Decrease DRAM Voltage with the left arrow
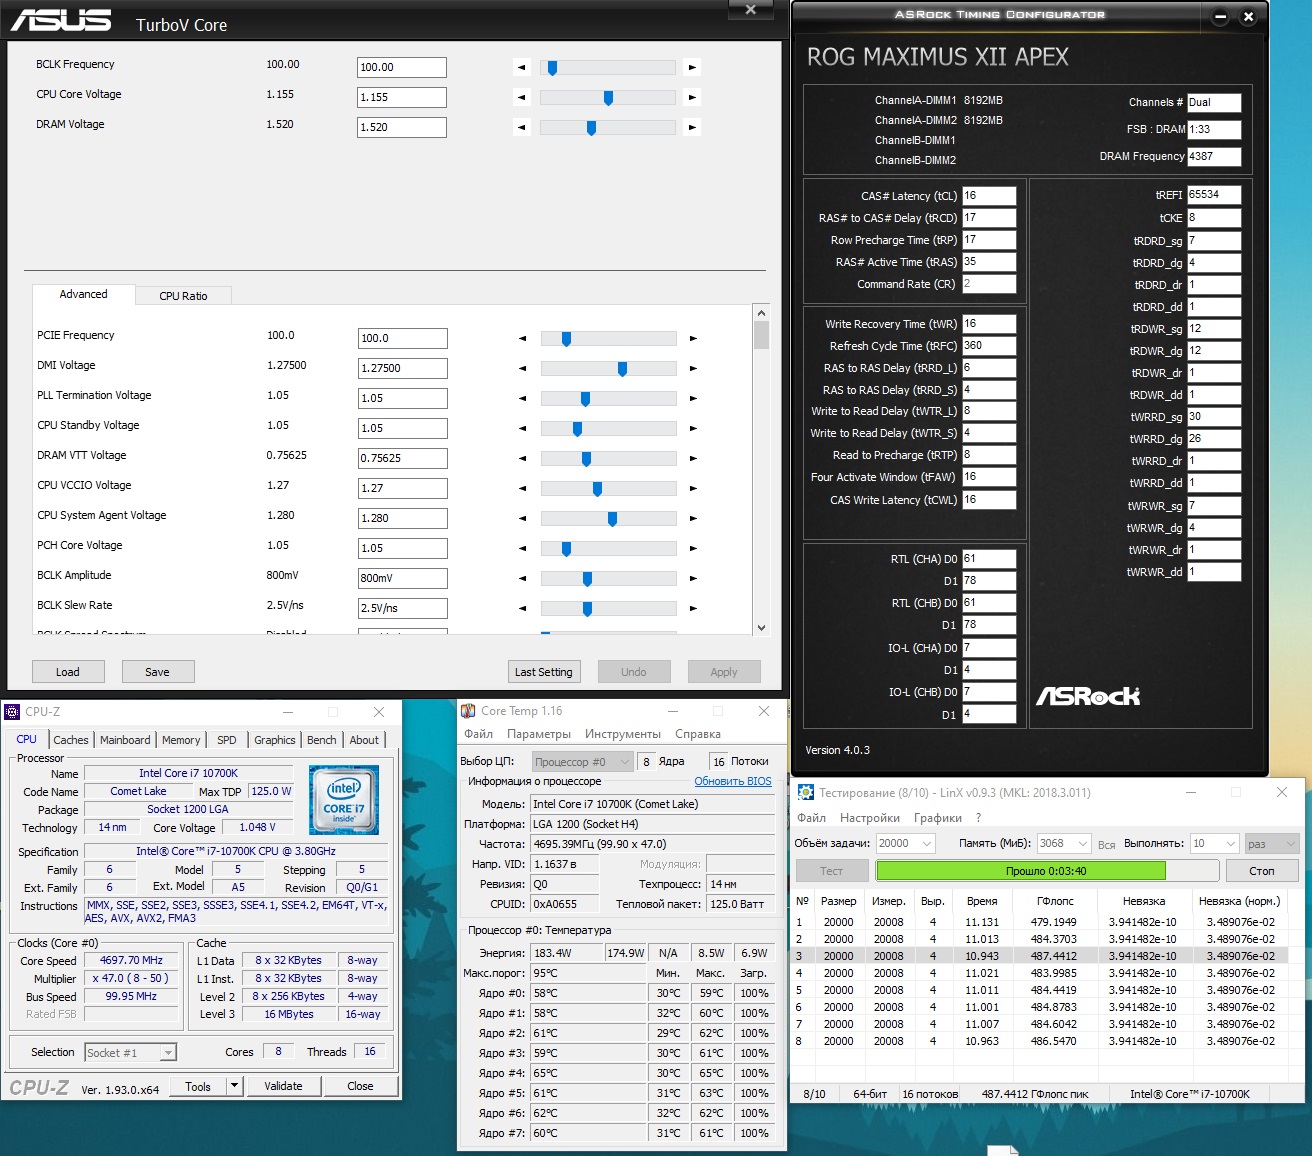 pos(521,128)
